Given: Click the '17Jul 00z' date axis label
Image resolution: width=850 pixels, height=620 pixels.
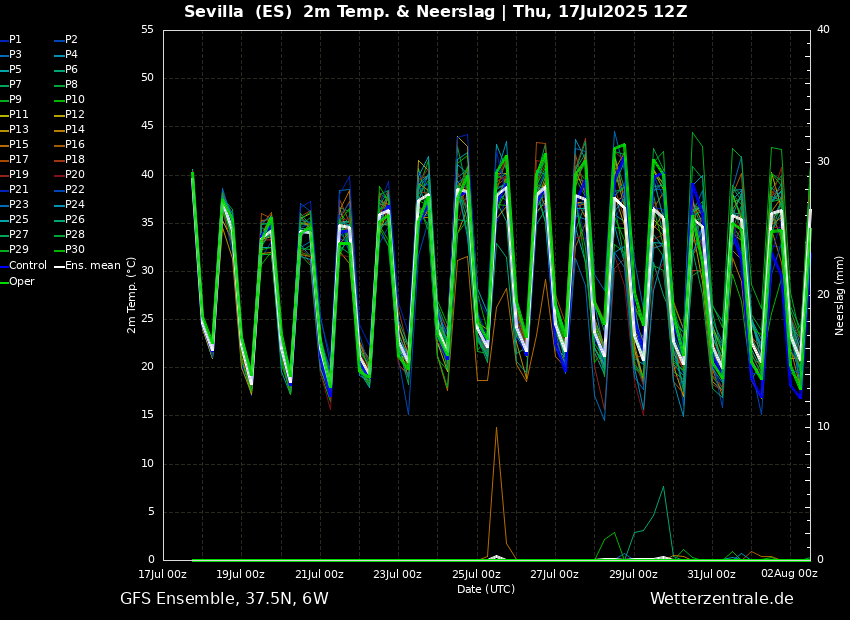Looking at the screenshot, I should click(x=162, y=574).
